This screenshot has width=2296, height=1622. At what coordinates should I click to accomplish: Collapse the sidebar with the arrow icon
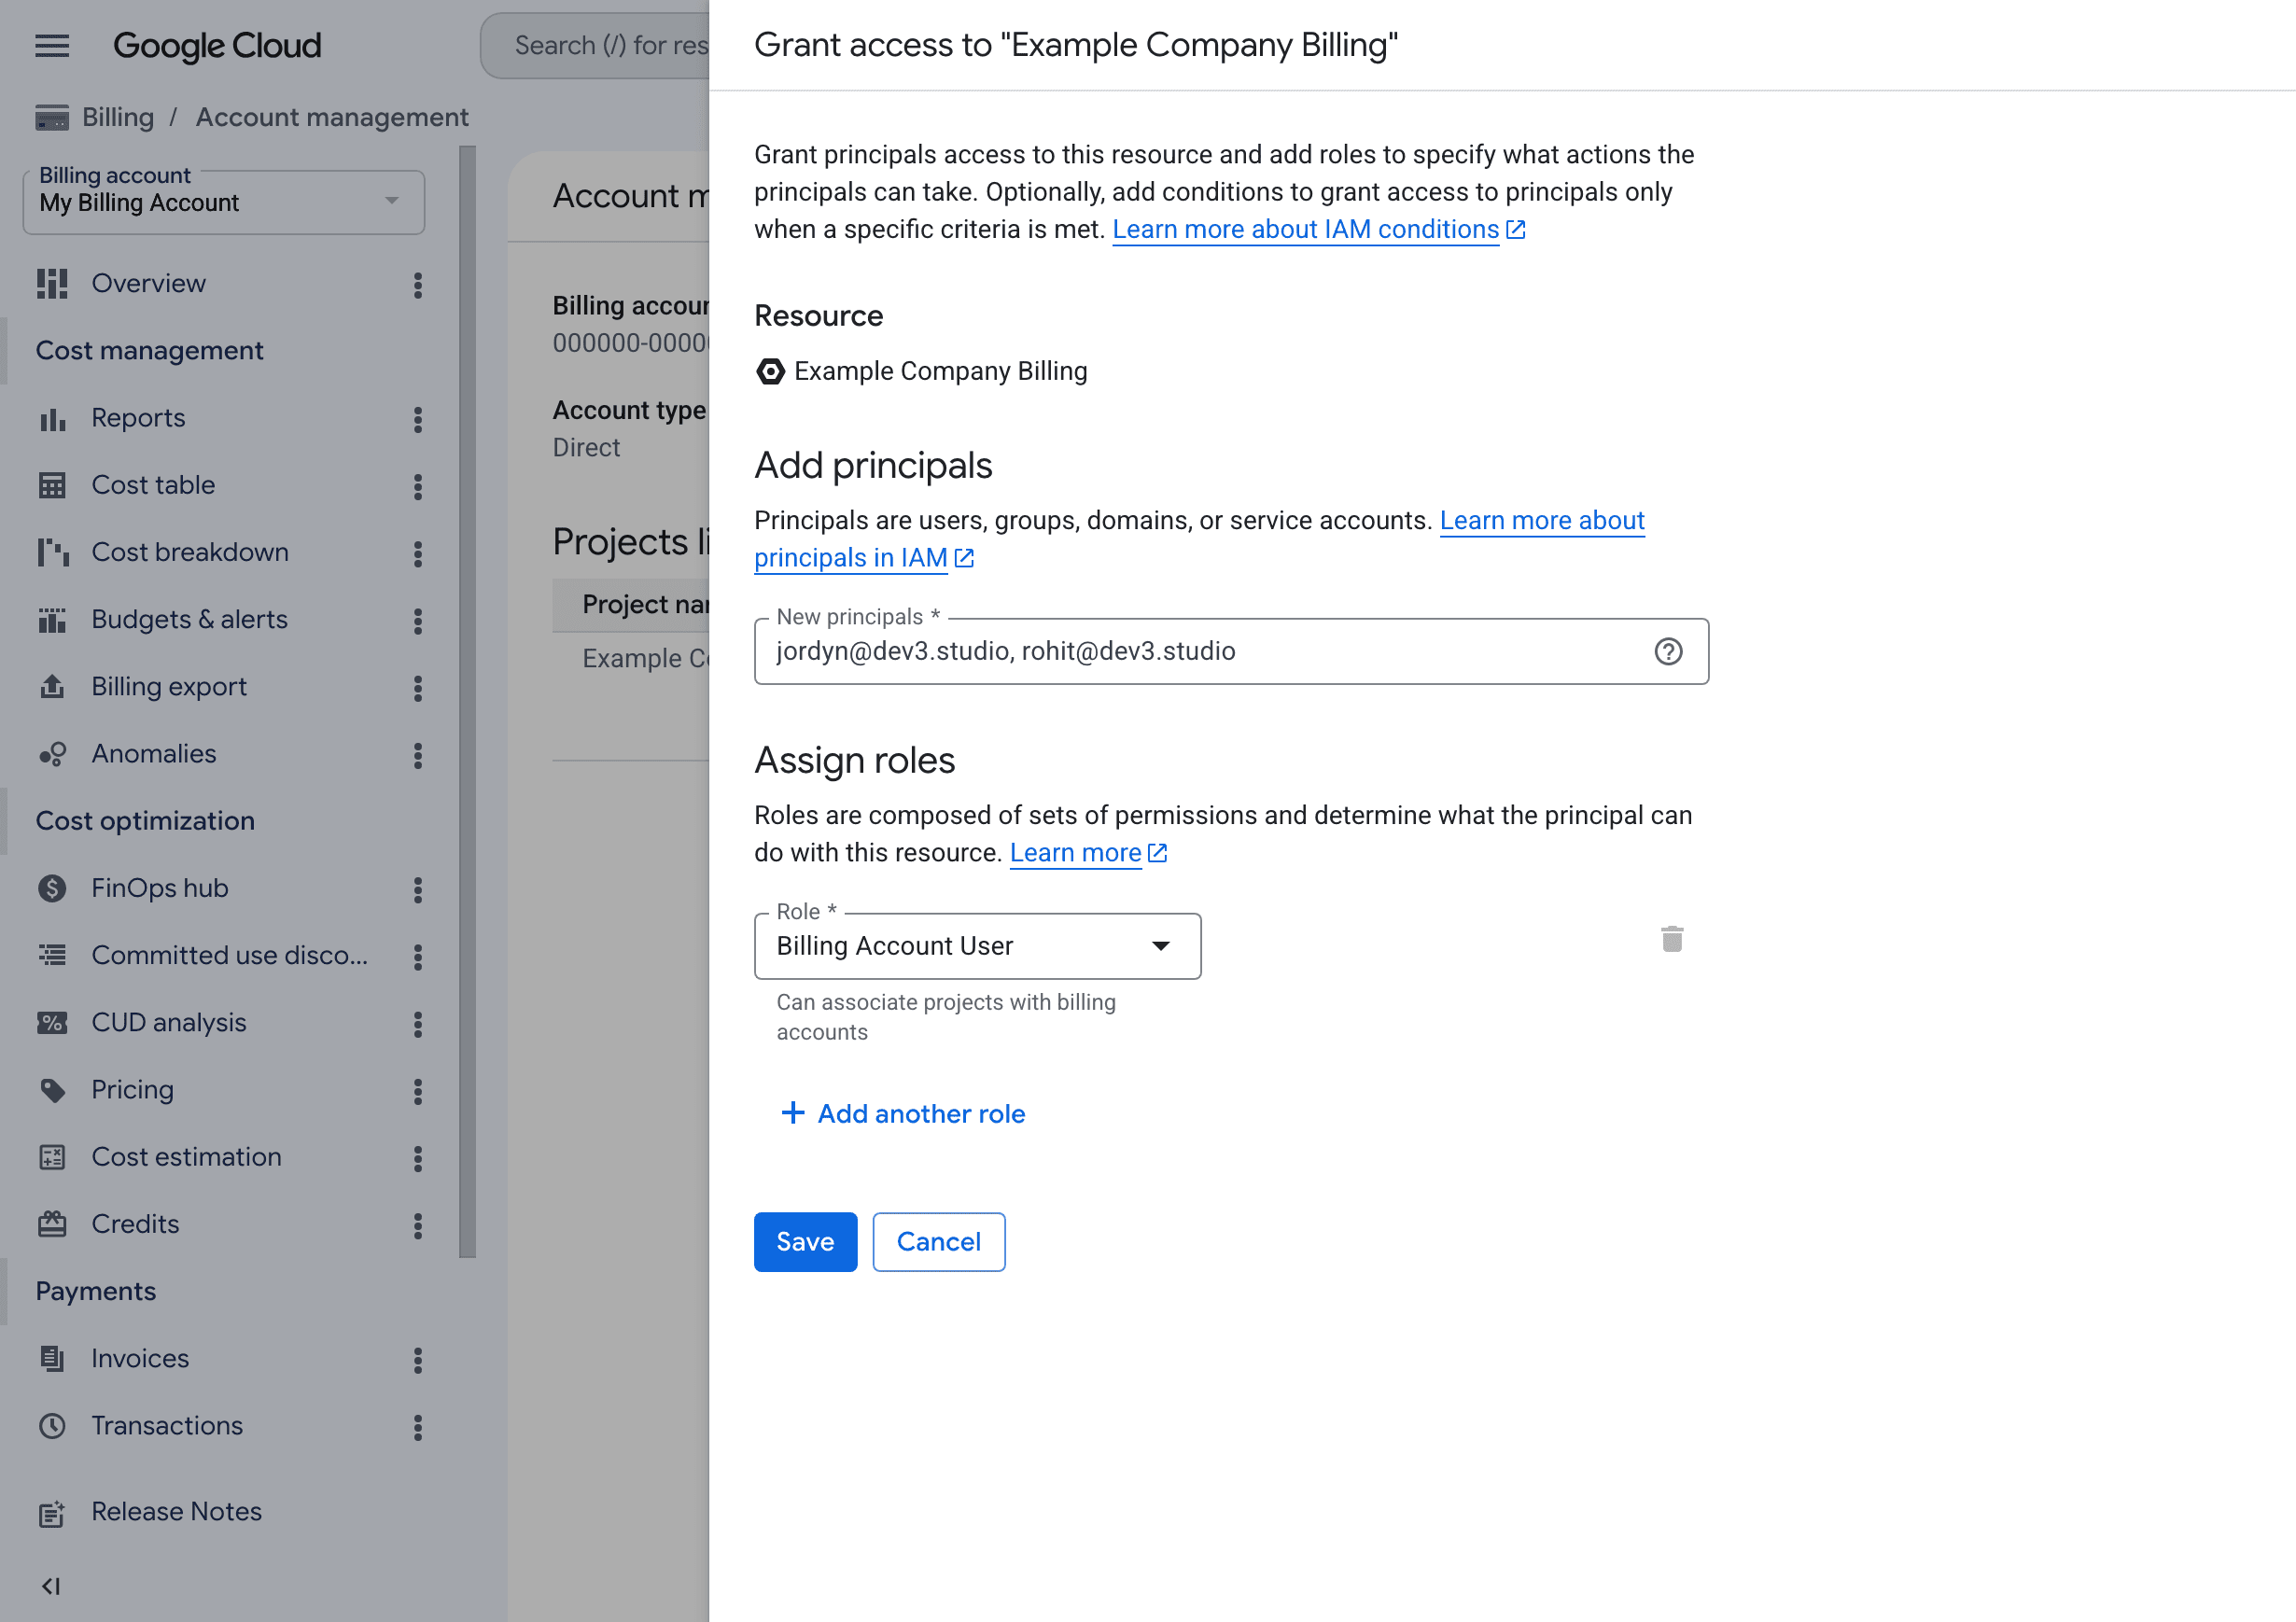point(50,1587)
